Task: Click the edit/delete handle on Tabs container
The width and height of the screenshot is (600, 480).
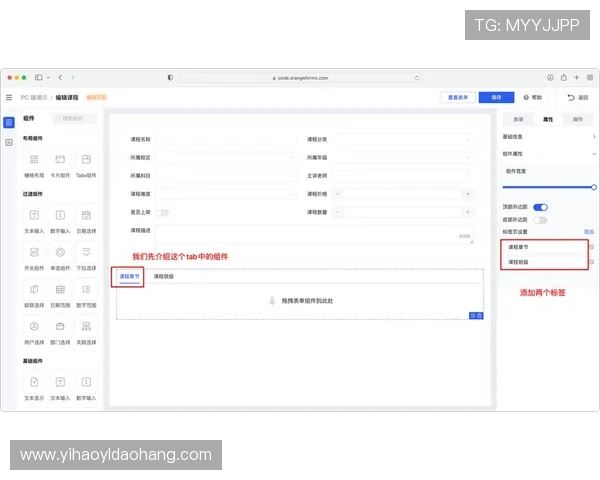Action: [476, 315]
